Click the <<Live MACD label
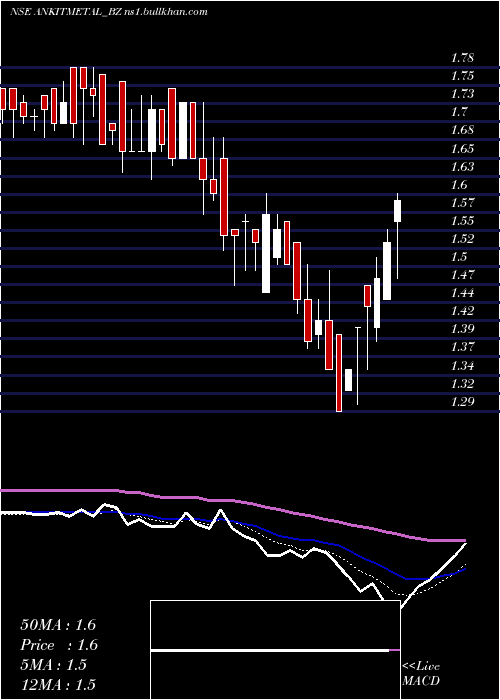The width and height of the screenshot is (500, 700). [x=421, y=674]
